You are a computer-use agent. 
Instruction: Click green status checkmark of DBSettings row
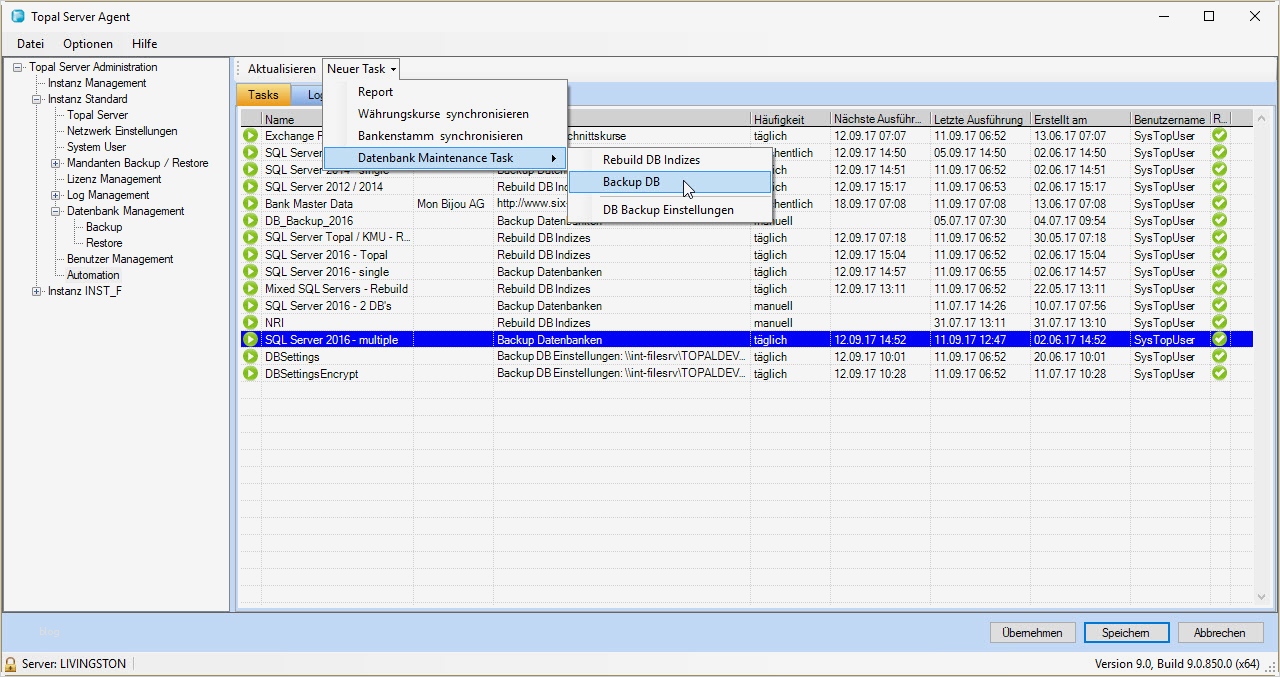[x=1219, y=357]
